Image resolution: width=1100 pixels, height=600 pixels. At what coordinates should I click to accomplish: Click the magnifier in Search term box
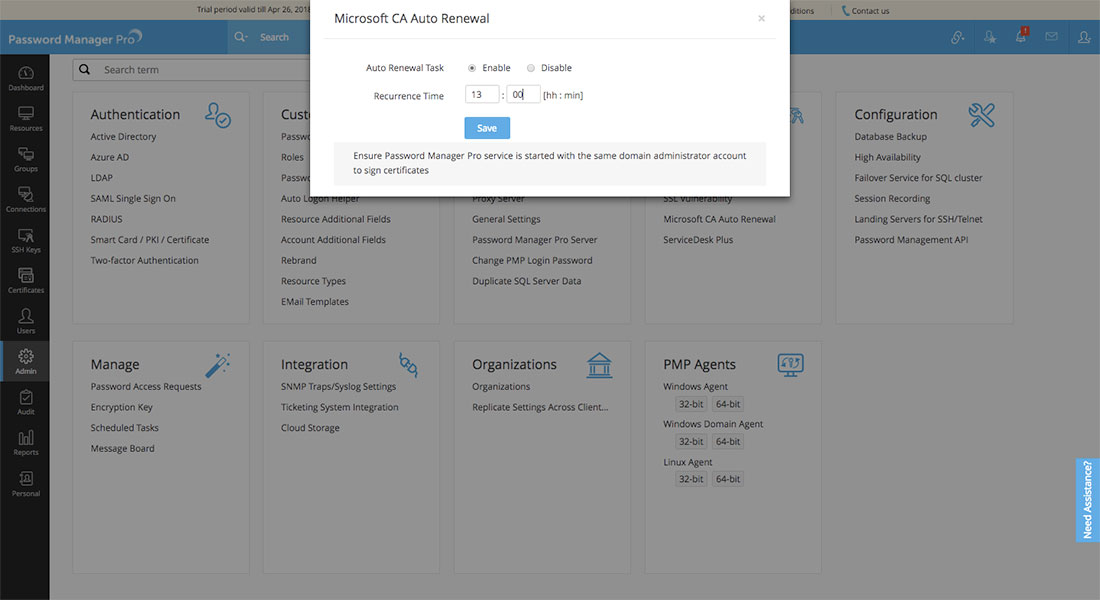84,69
